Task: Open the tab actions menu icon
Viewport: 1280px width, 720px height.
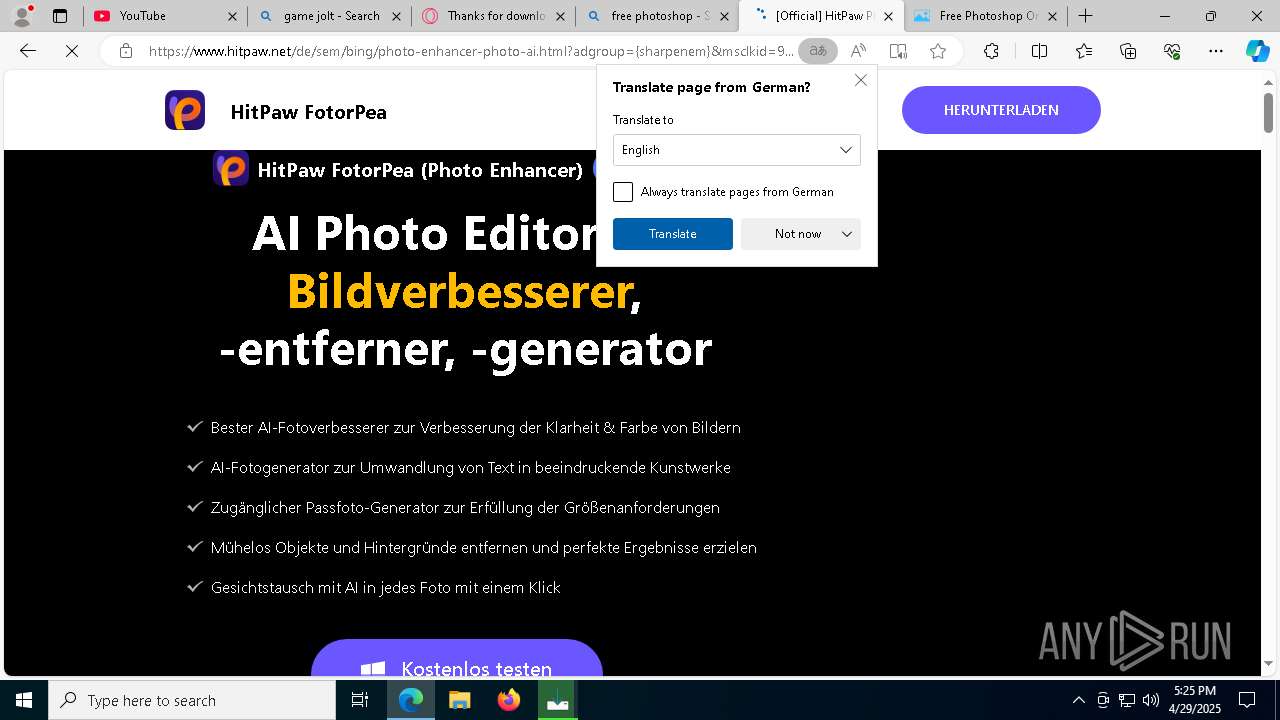Action: click(60, 16)
